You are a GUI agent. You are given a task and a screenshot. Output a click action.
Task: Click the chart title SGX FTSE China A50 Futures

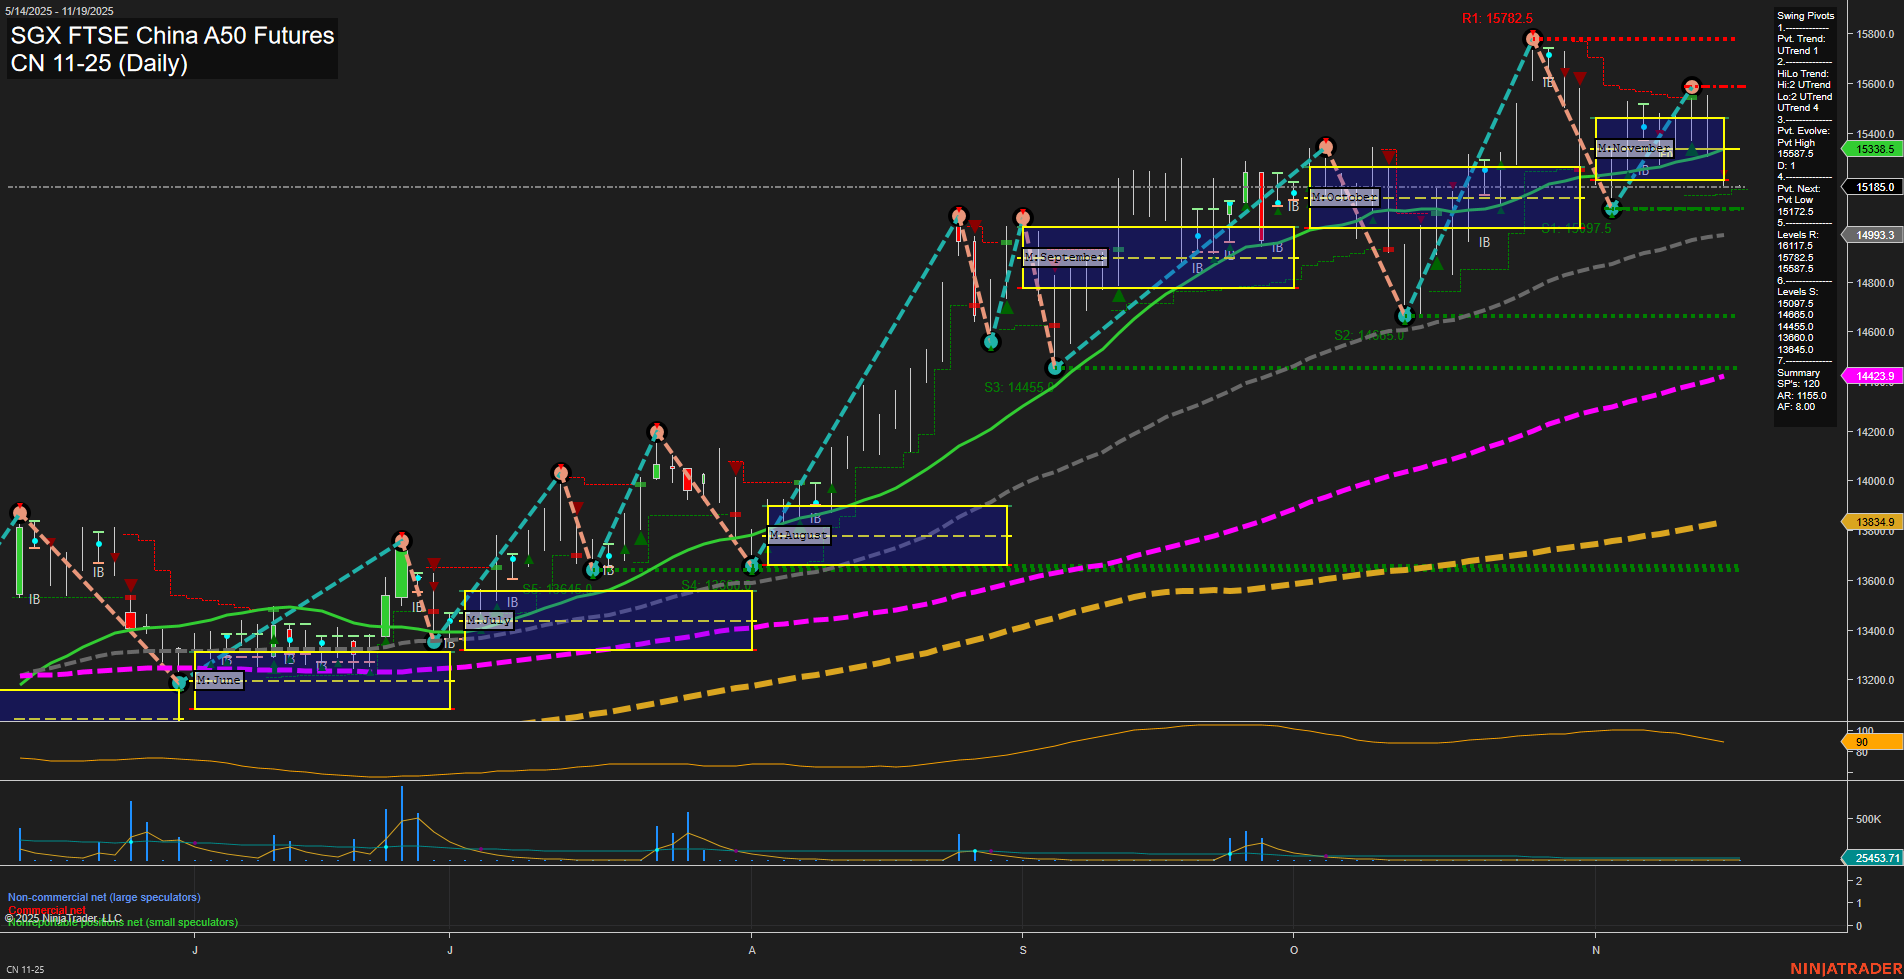[172, 36]
